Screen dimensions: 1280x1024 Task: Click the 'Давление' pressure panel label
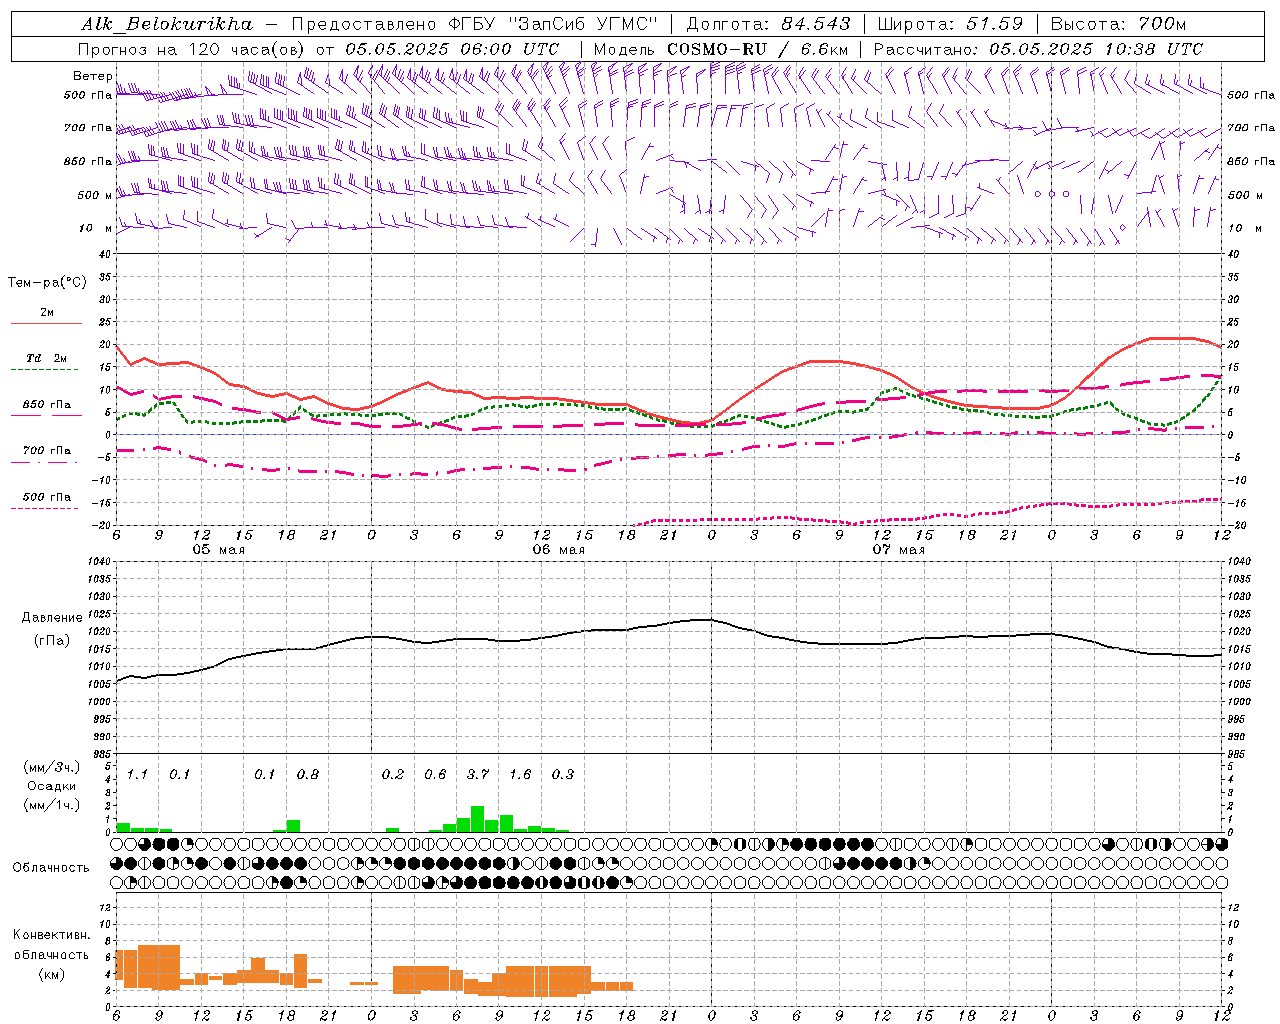tap(50, 618)
